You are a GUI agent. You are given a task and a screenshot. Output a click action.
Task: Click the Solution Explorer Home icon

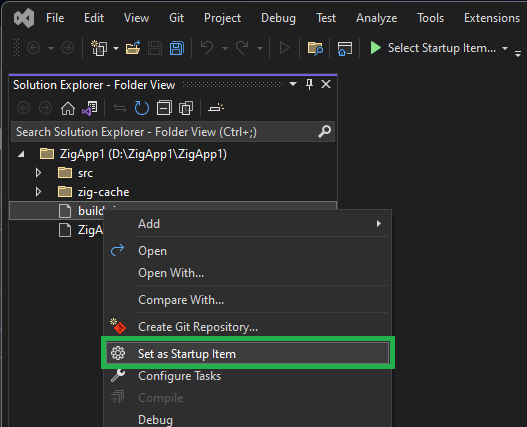point(68,108)
